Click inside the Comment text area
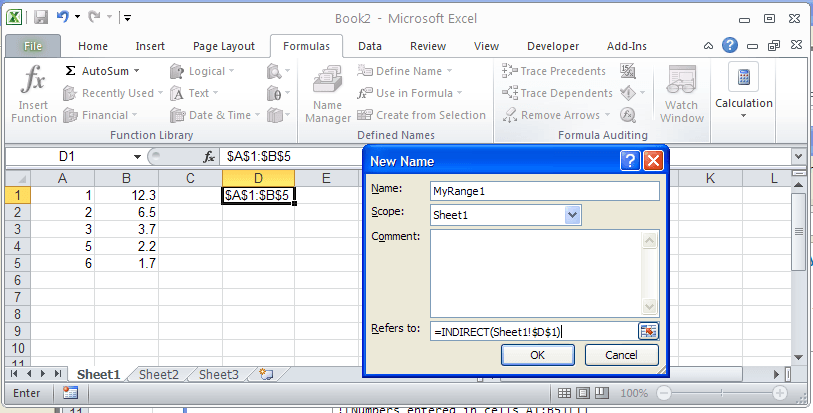Image resolution: width=813 pixels, height=413 pixels. pos(536,273)
